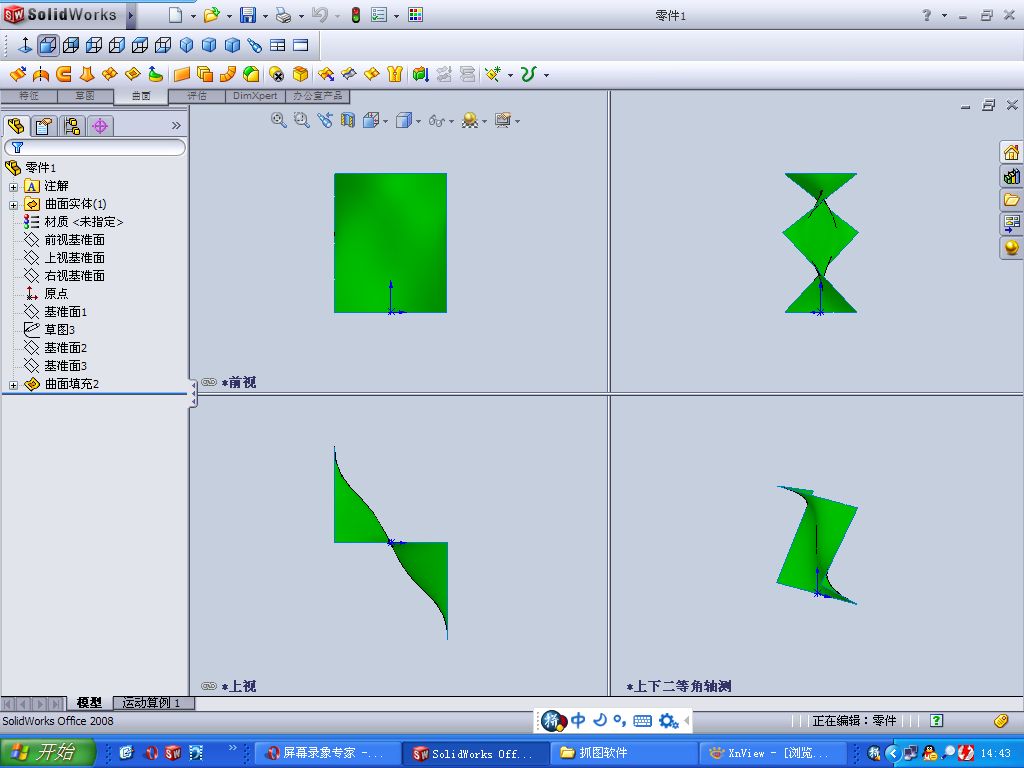
Task: Open the PropertyManager tab
Action: coord(44,125)
